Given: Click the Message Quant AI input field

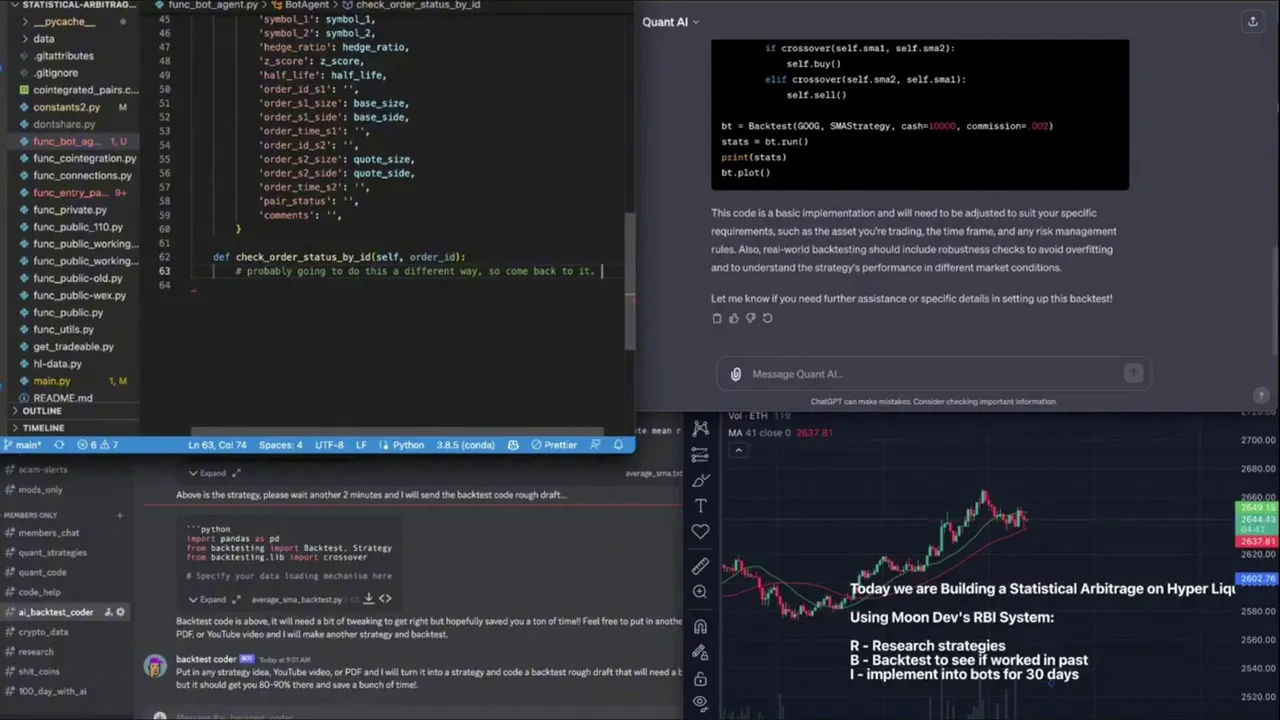Looking at the screenshot, I should coord(935,374).
